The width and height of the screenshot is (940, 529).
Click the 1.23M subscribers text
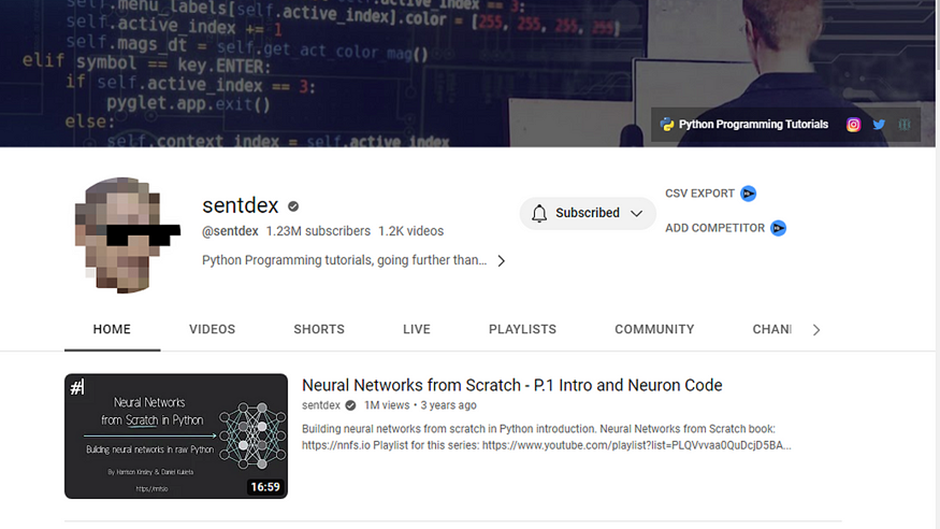point(318,231)
